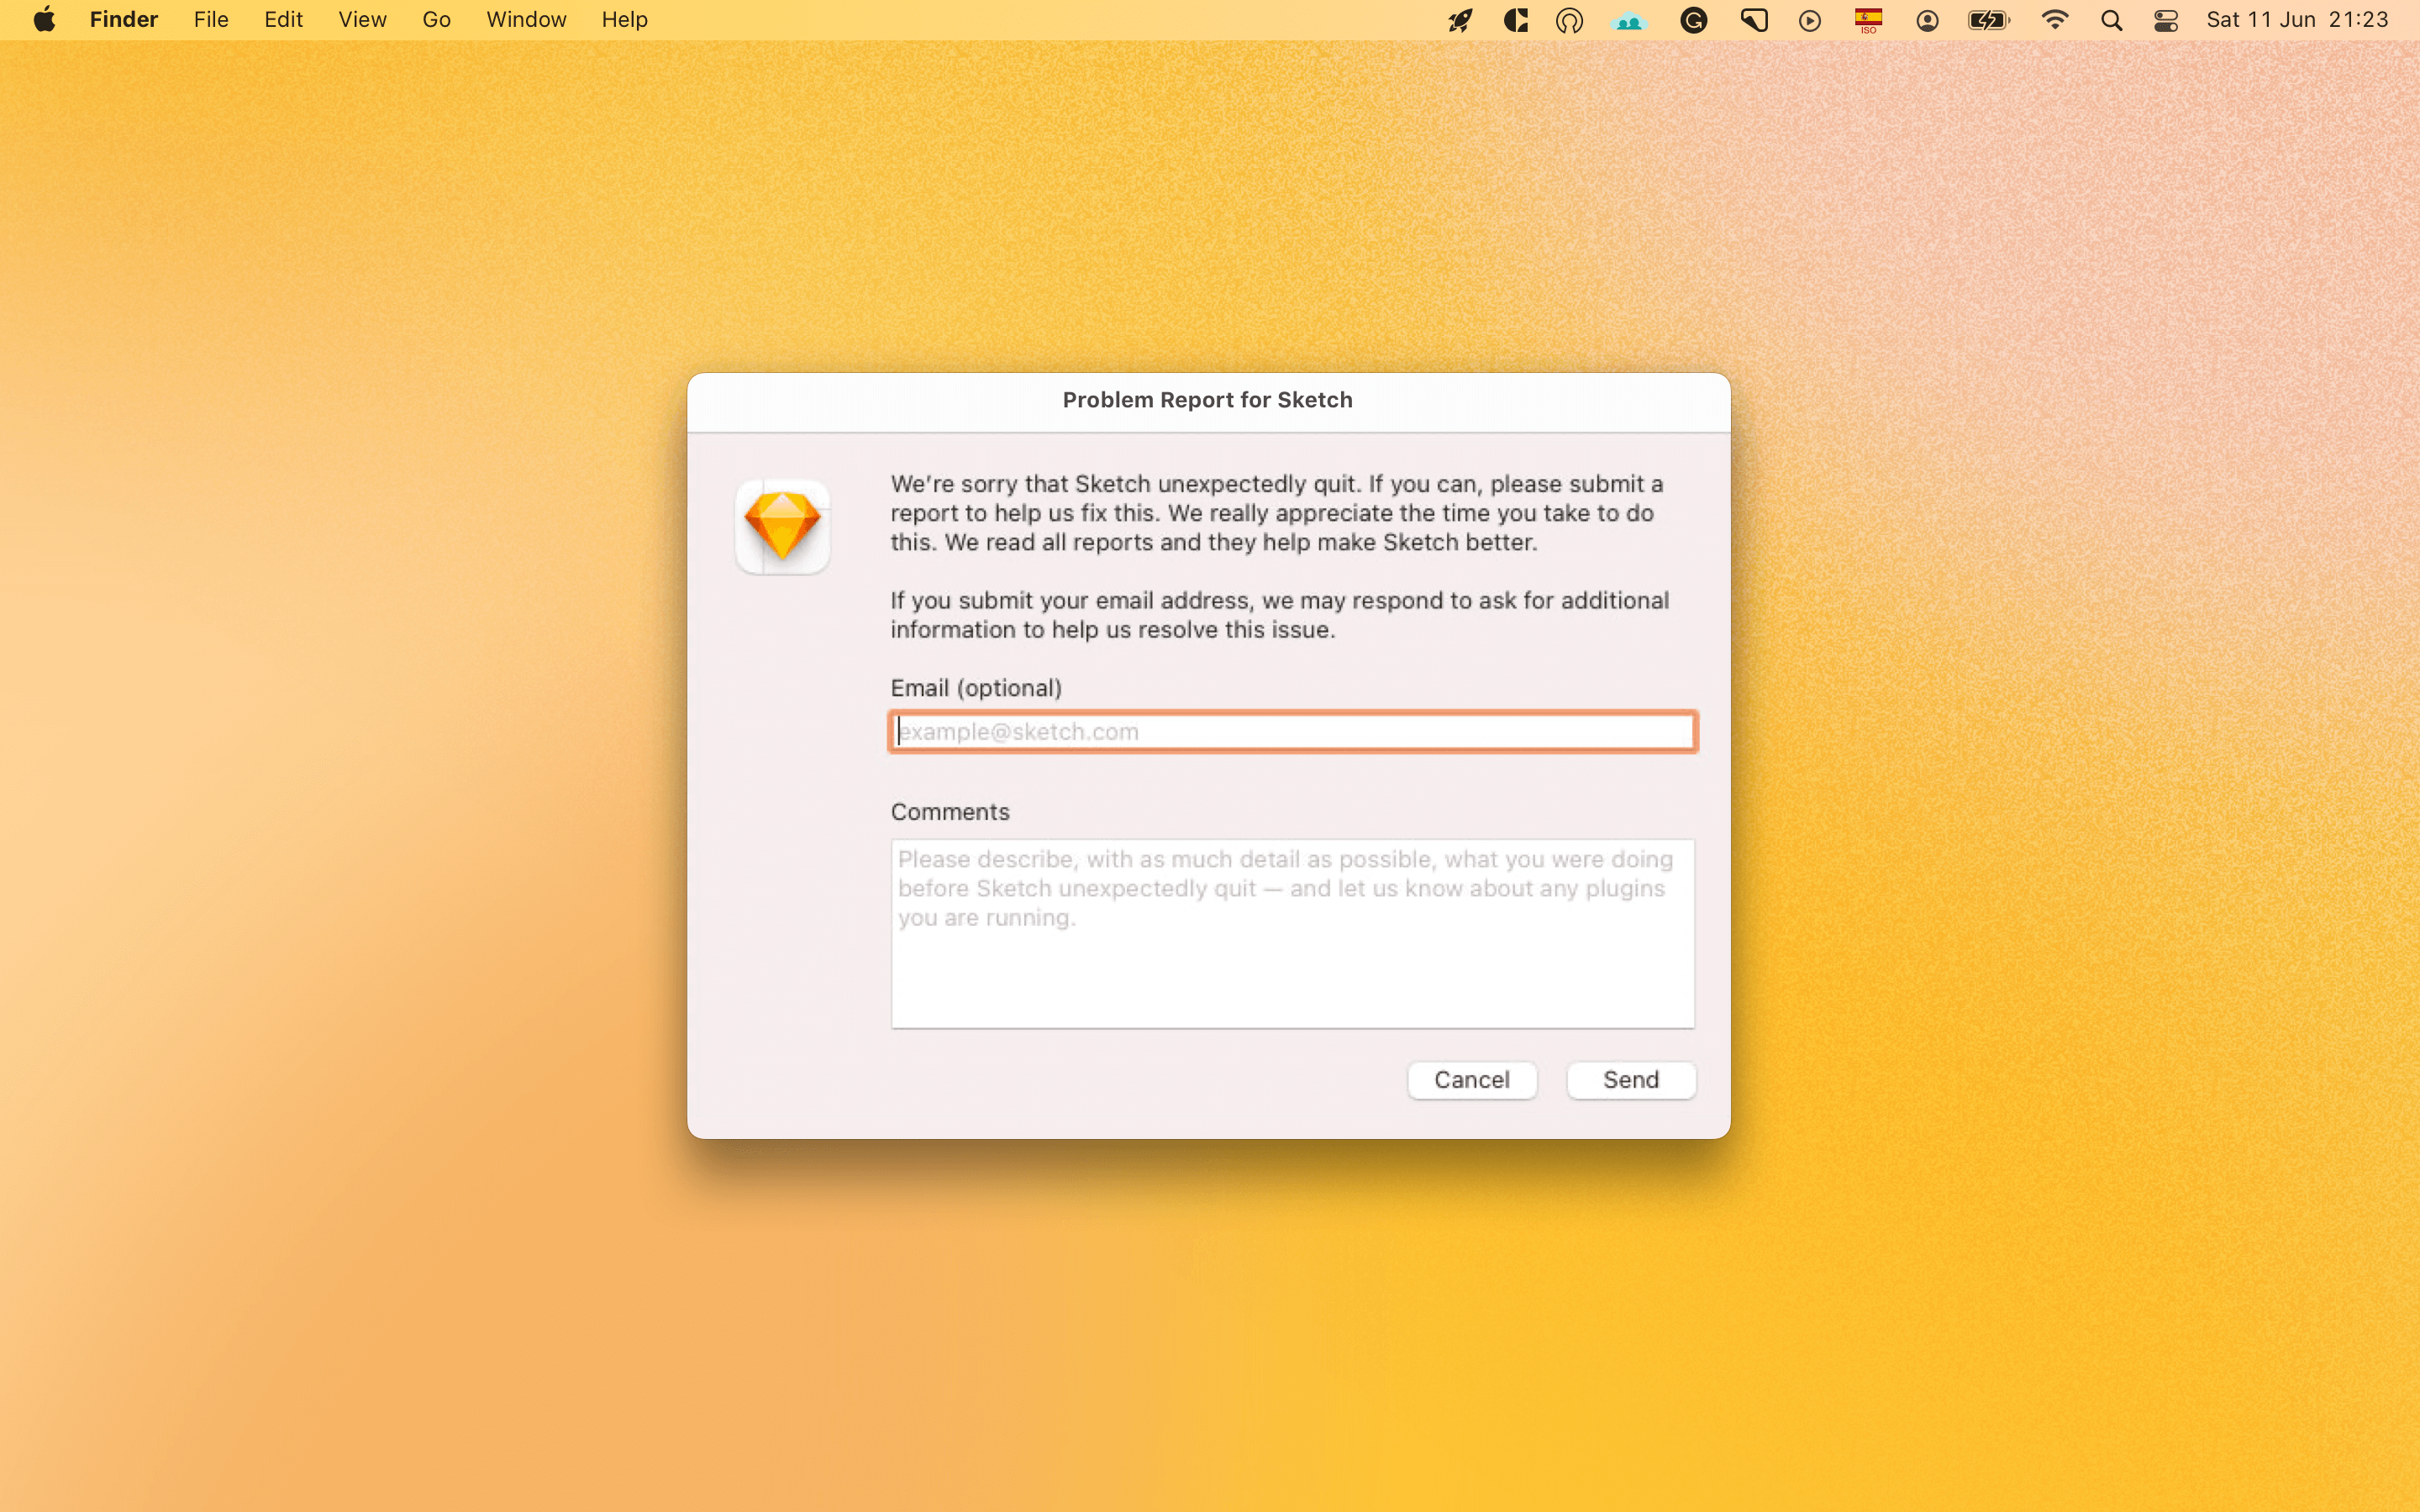Switch input source via the Spanish ISO flag

tap(1869, 19)
